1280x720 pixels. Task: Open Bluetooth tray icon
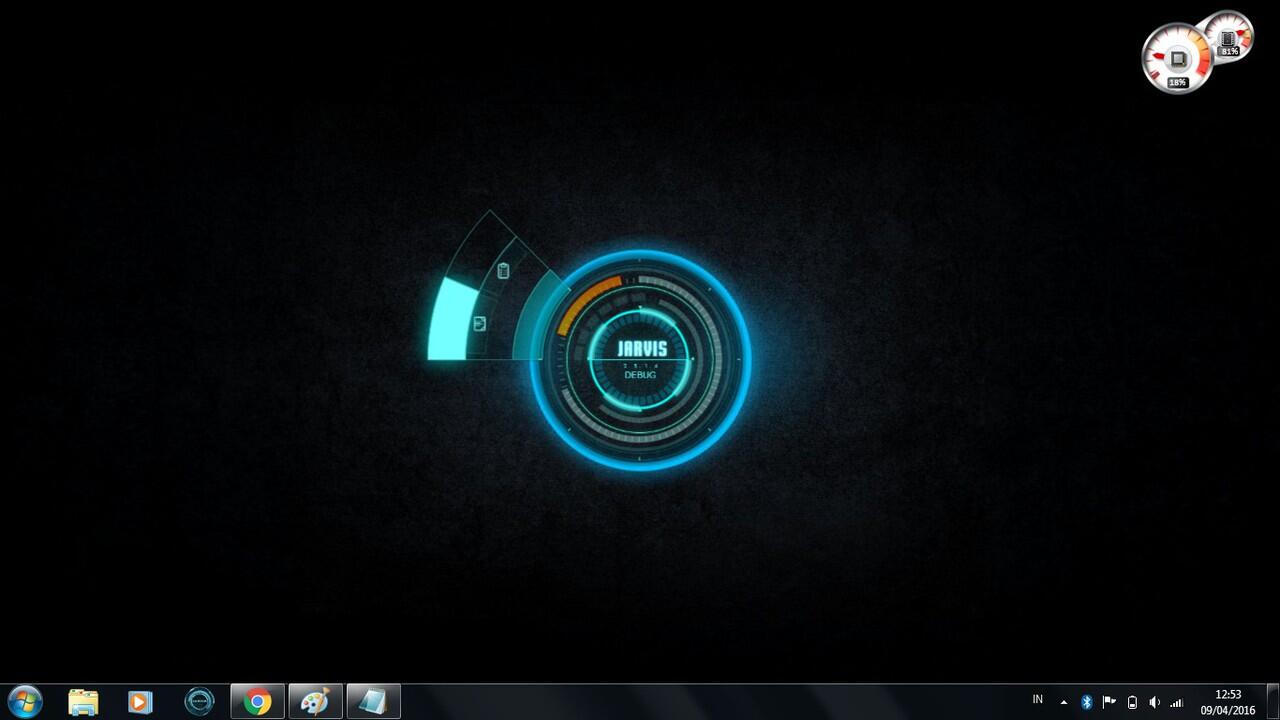pyautogui.click(x=1086, y=702)
